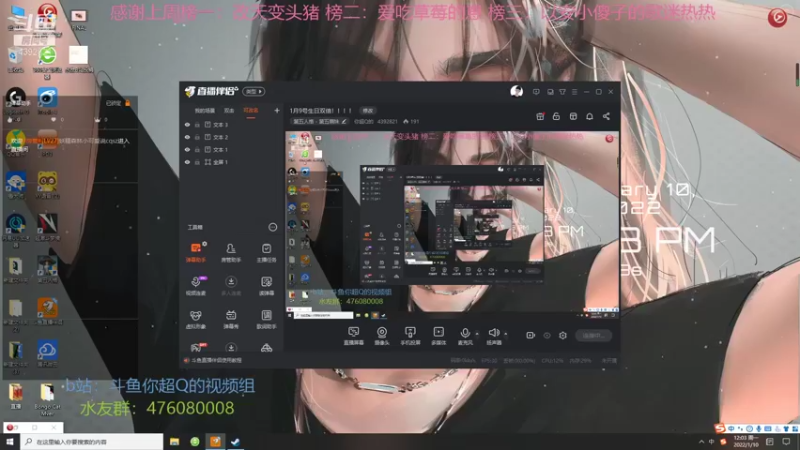Open File Explorer from the taskbar
The width and height of the screenshot is (800, 450).
click(174, 441)
